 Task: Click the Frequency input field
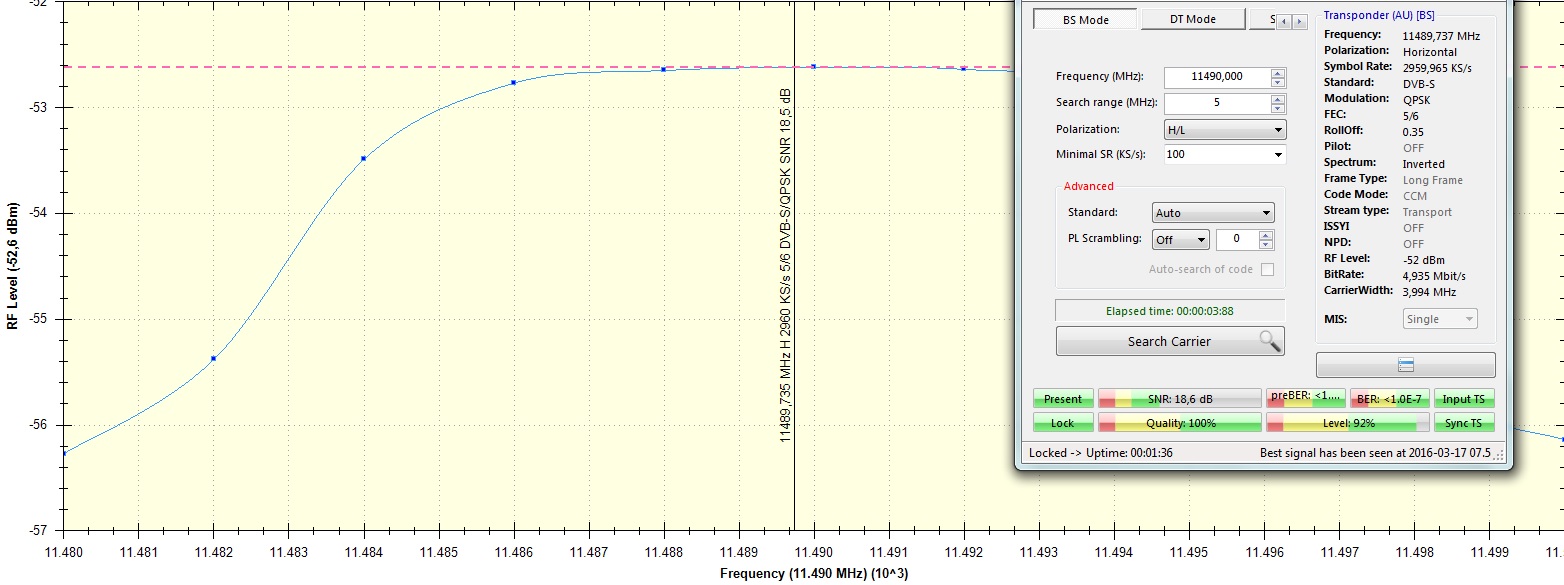point(1216,77)
